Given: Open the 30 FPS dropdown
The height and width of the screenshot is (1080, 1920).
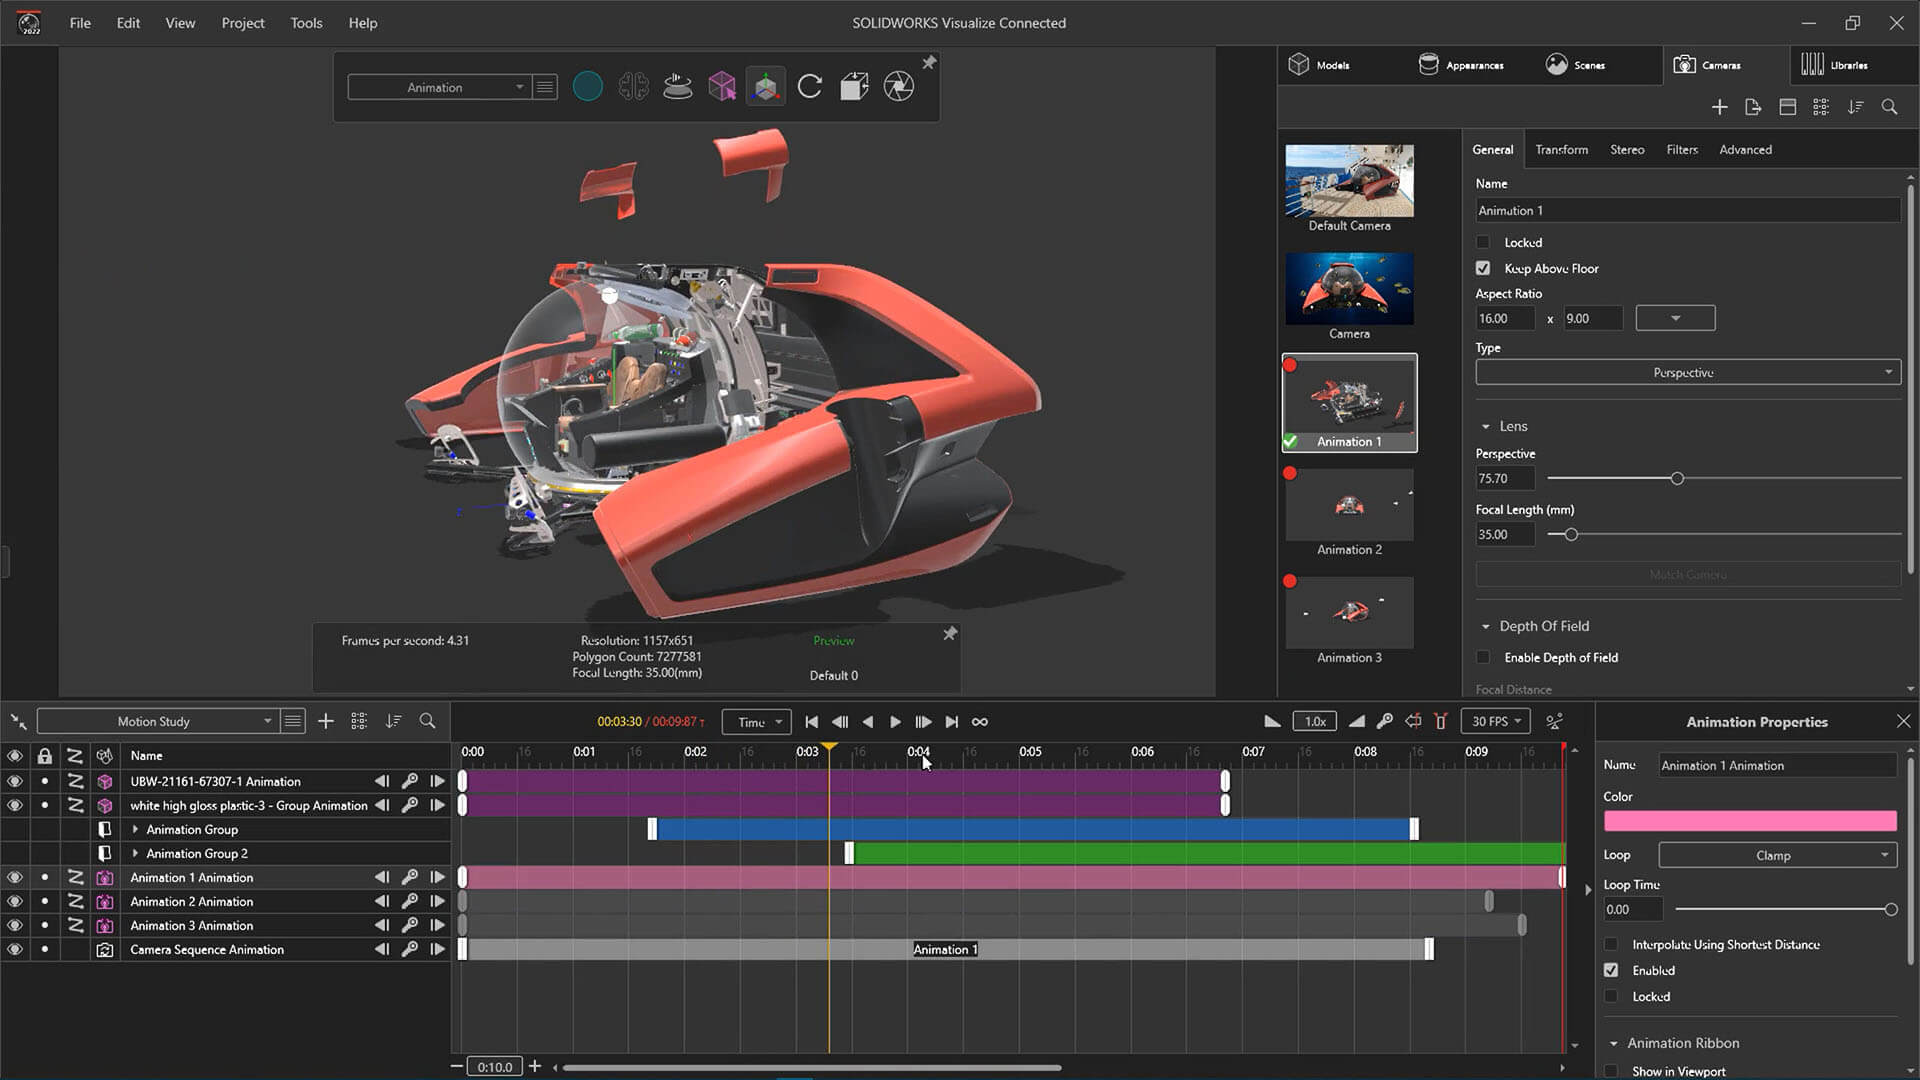Looking at the screenshot, I should [1496, 721].
